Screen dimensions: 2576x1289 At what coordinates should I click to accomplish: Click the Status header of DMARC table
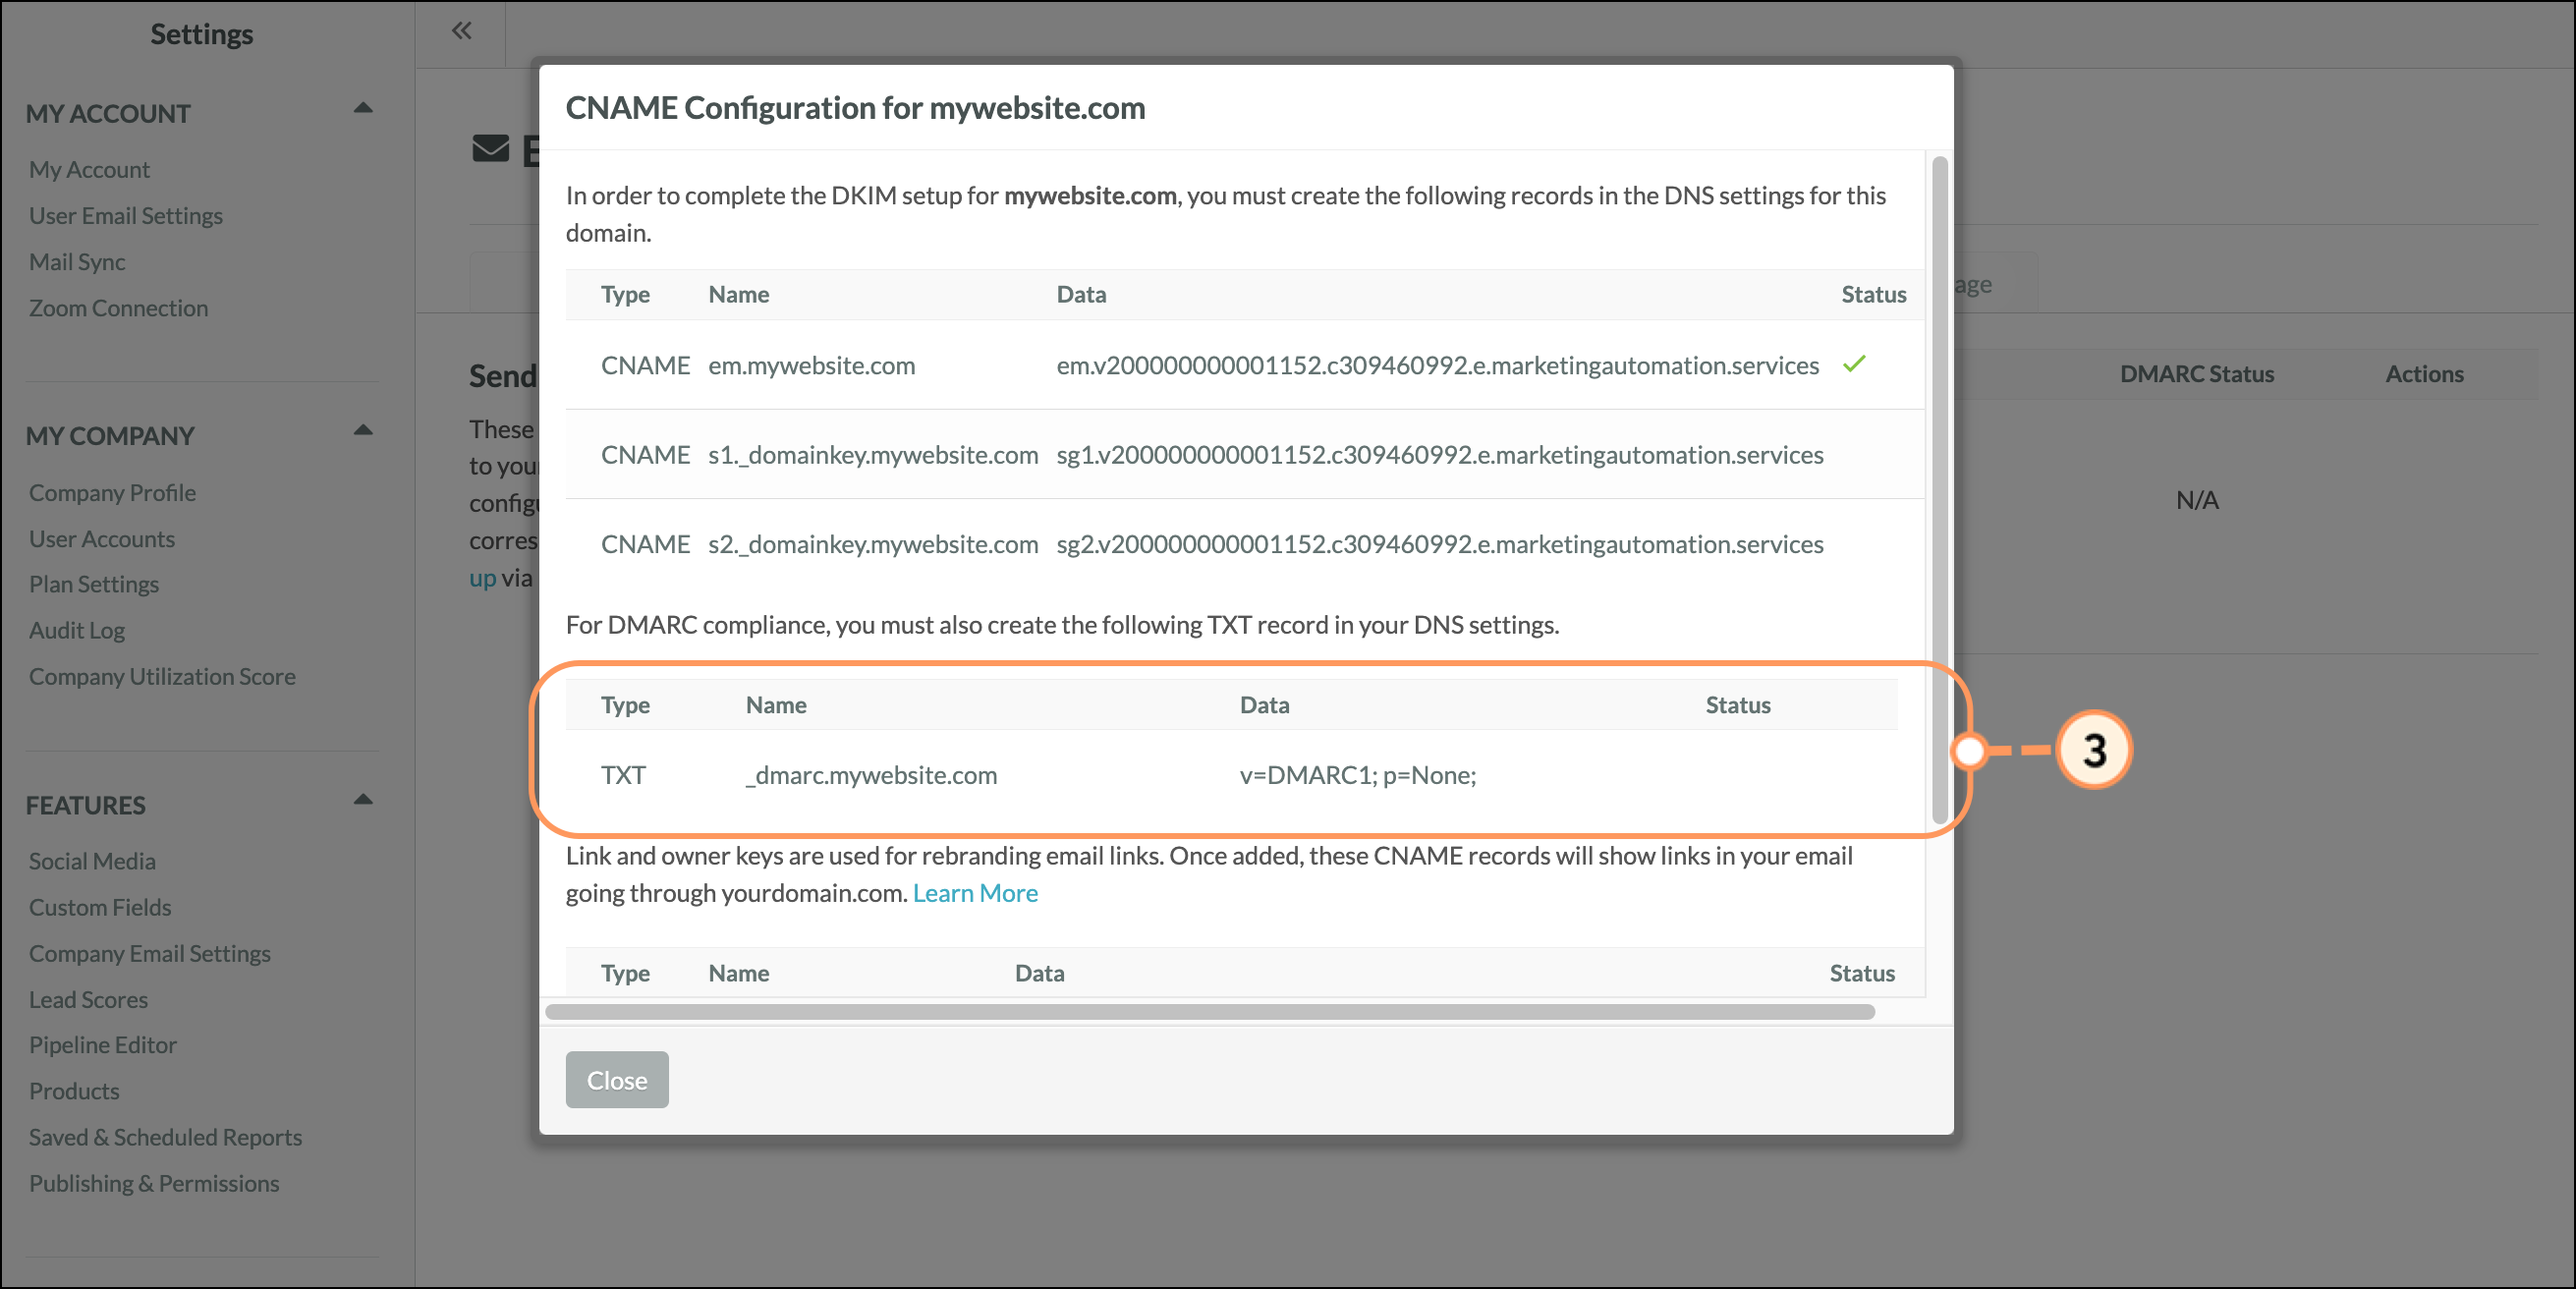point(1737,705)
